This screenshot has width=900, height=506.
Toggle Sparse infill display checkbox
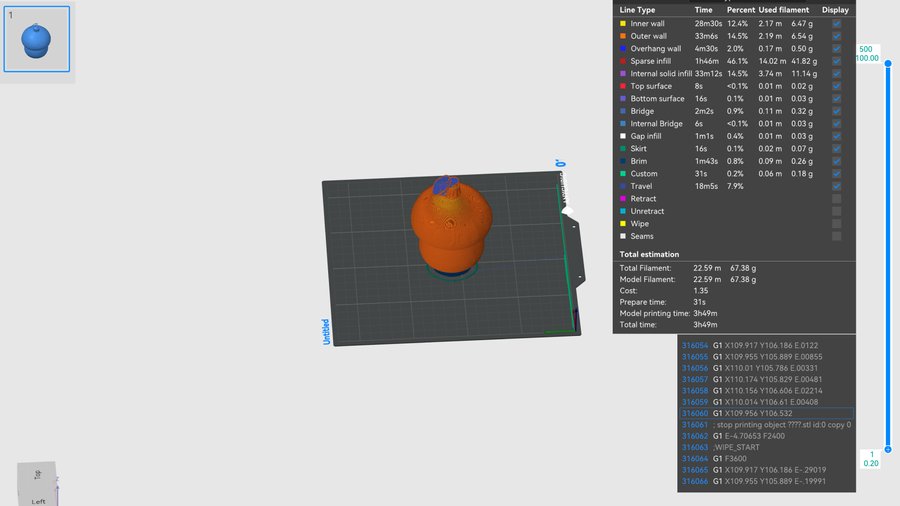coord(836,61)
